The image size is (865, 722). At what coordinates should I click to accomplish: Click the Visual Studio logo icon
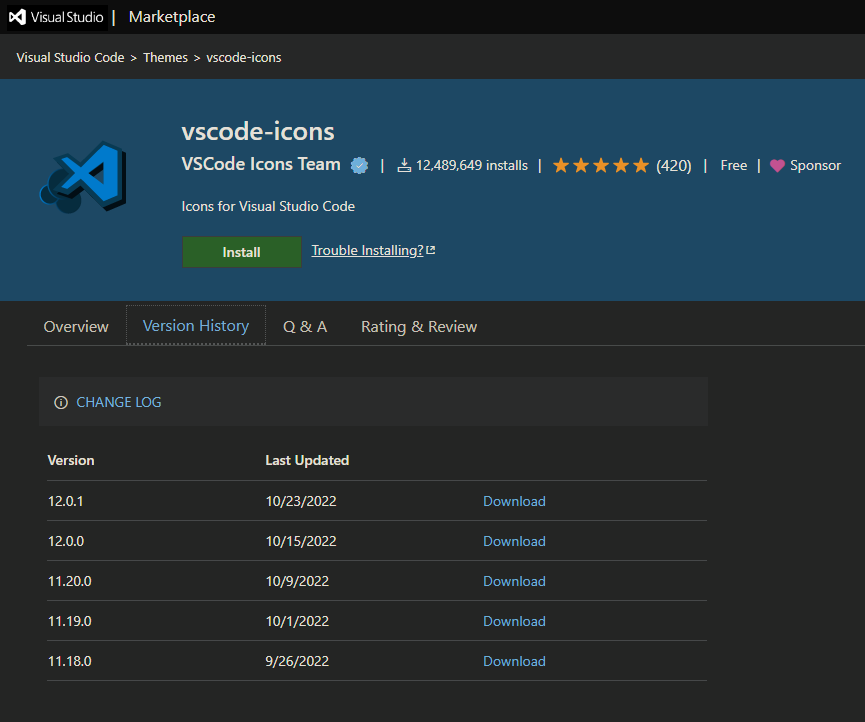click(18, 16)
